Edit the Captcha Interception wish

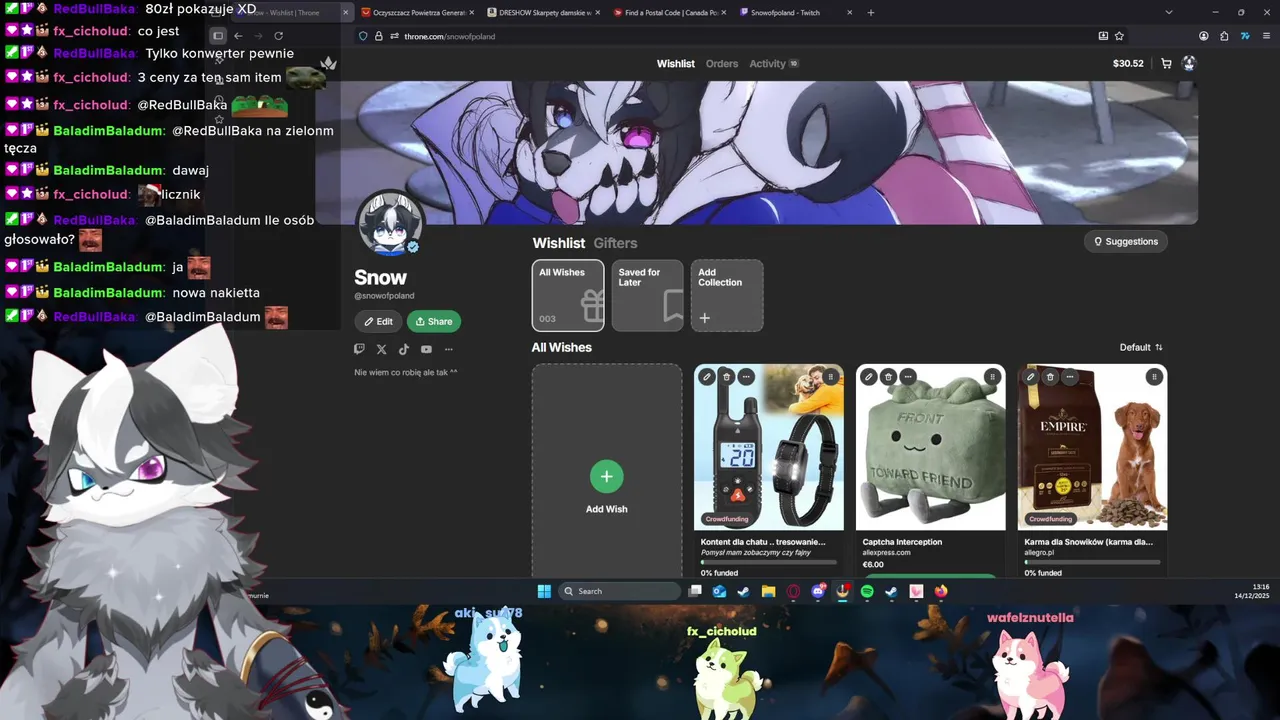coord(869,377)
